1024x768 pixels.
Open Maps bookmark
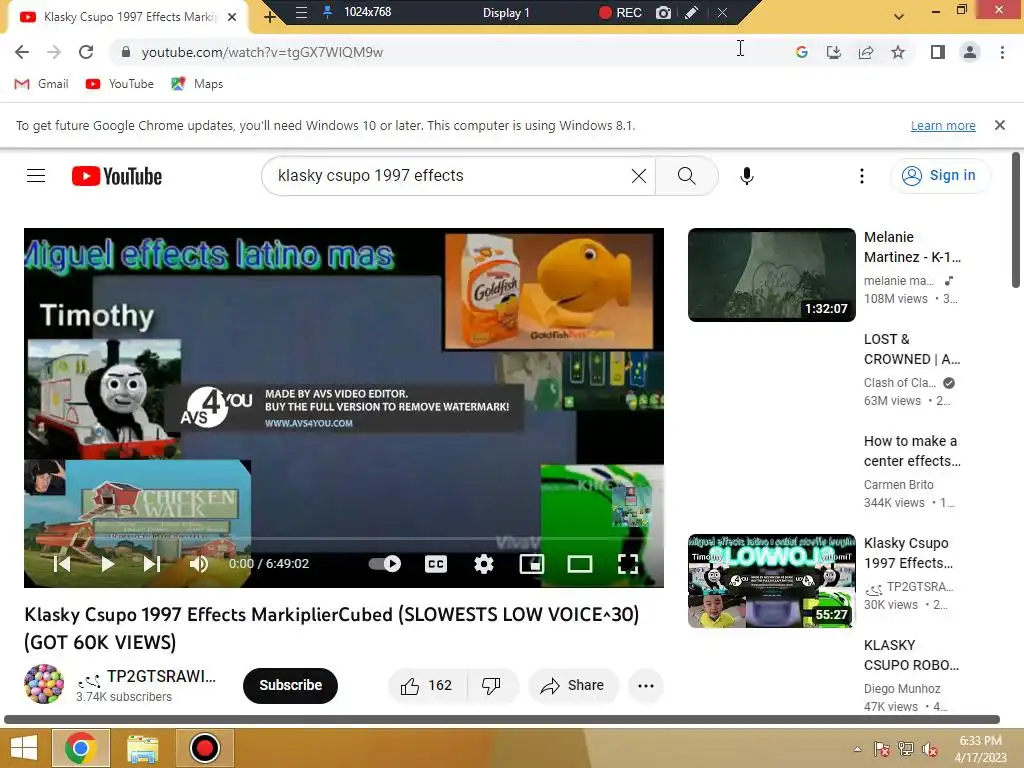click(x=197, y=84)
